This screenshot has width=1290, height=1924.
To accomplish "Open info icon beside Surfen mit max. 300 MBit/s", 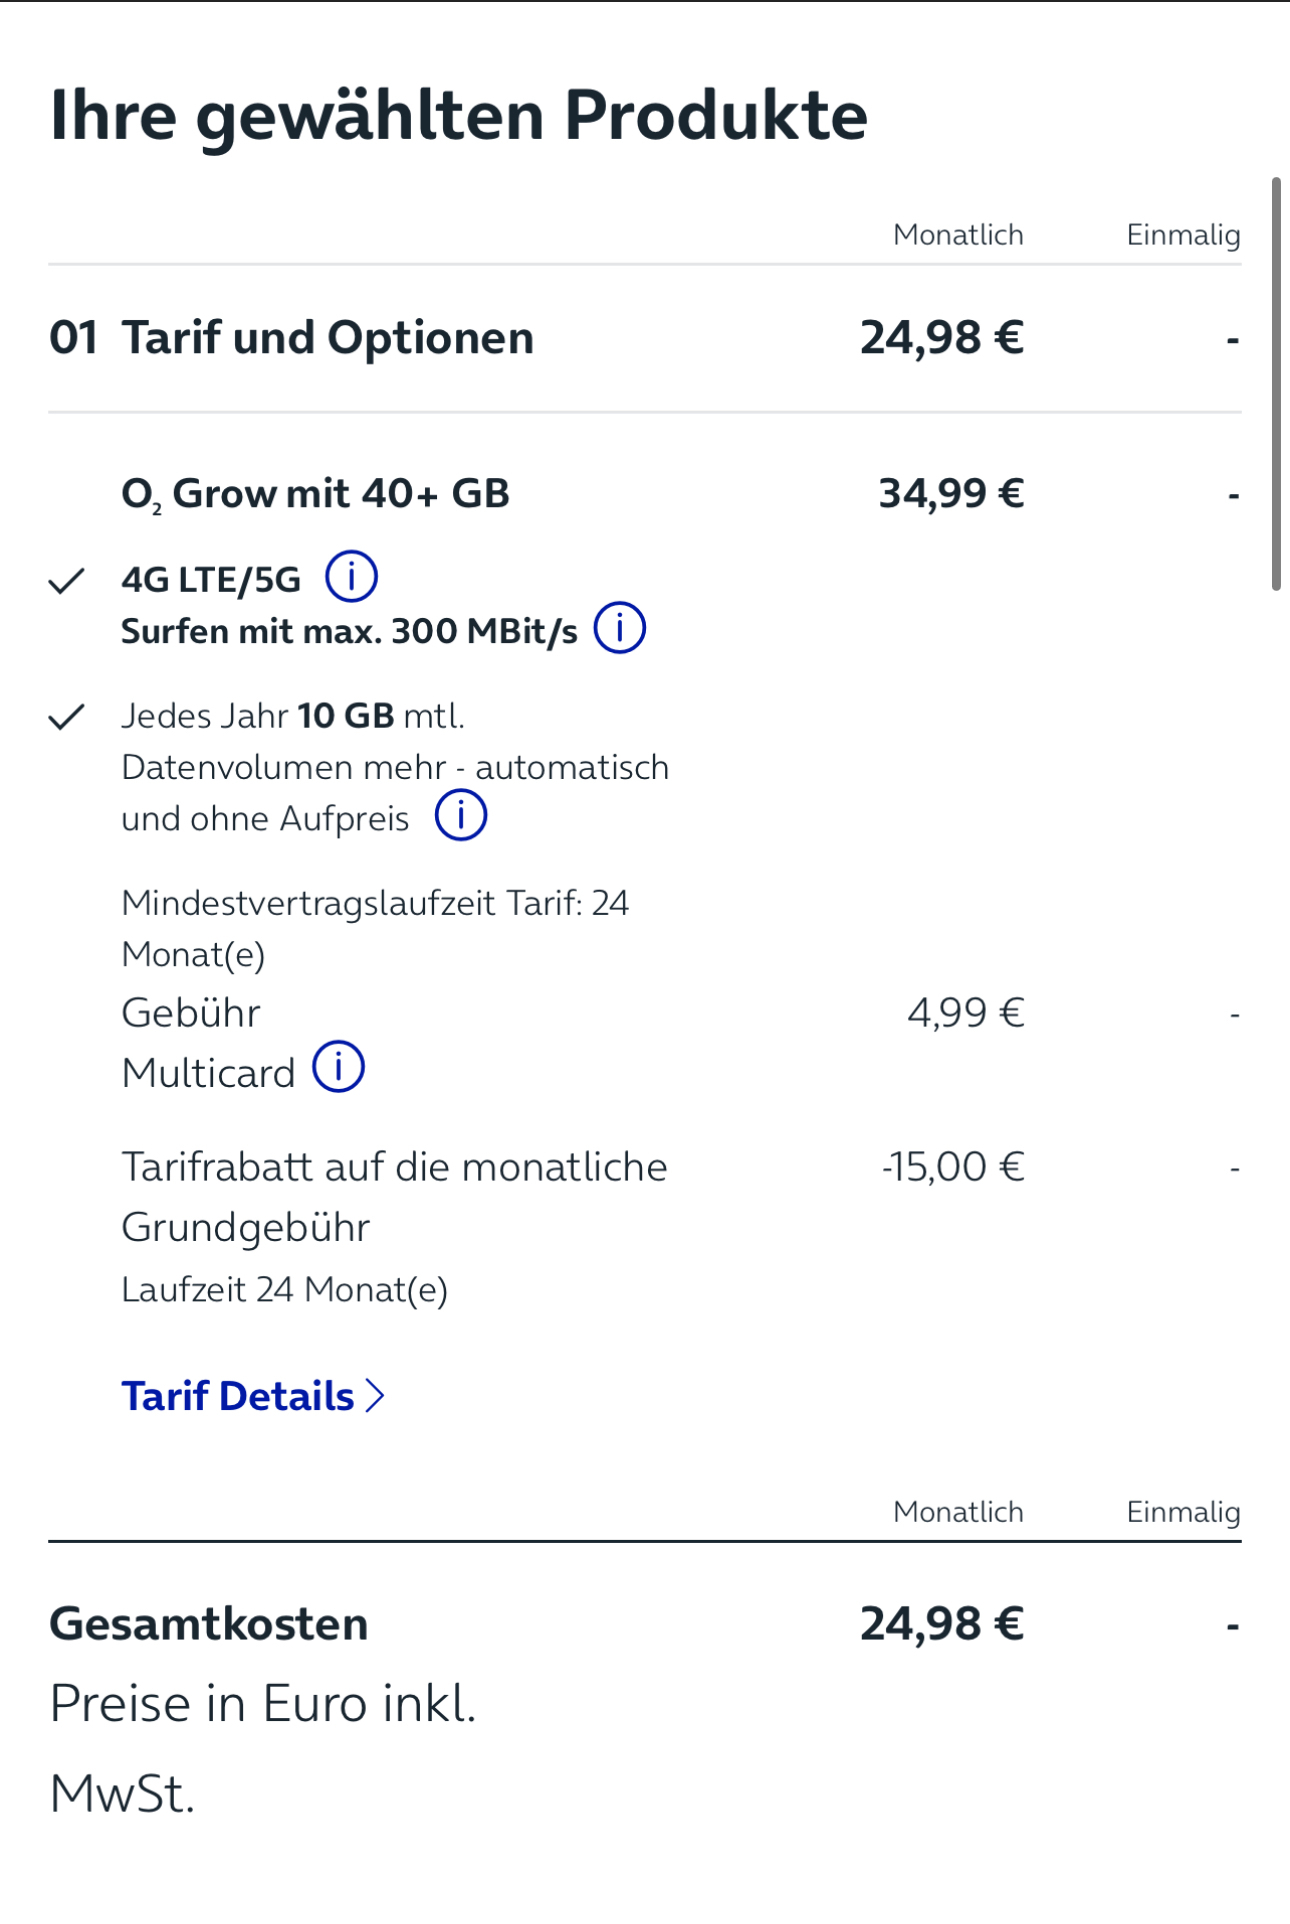I will tap(620, 628).
